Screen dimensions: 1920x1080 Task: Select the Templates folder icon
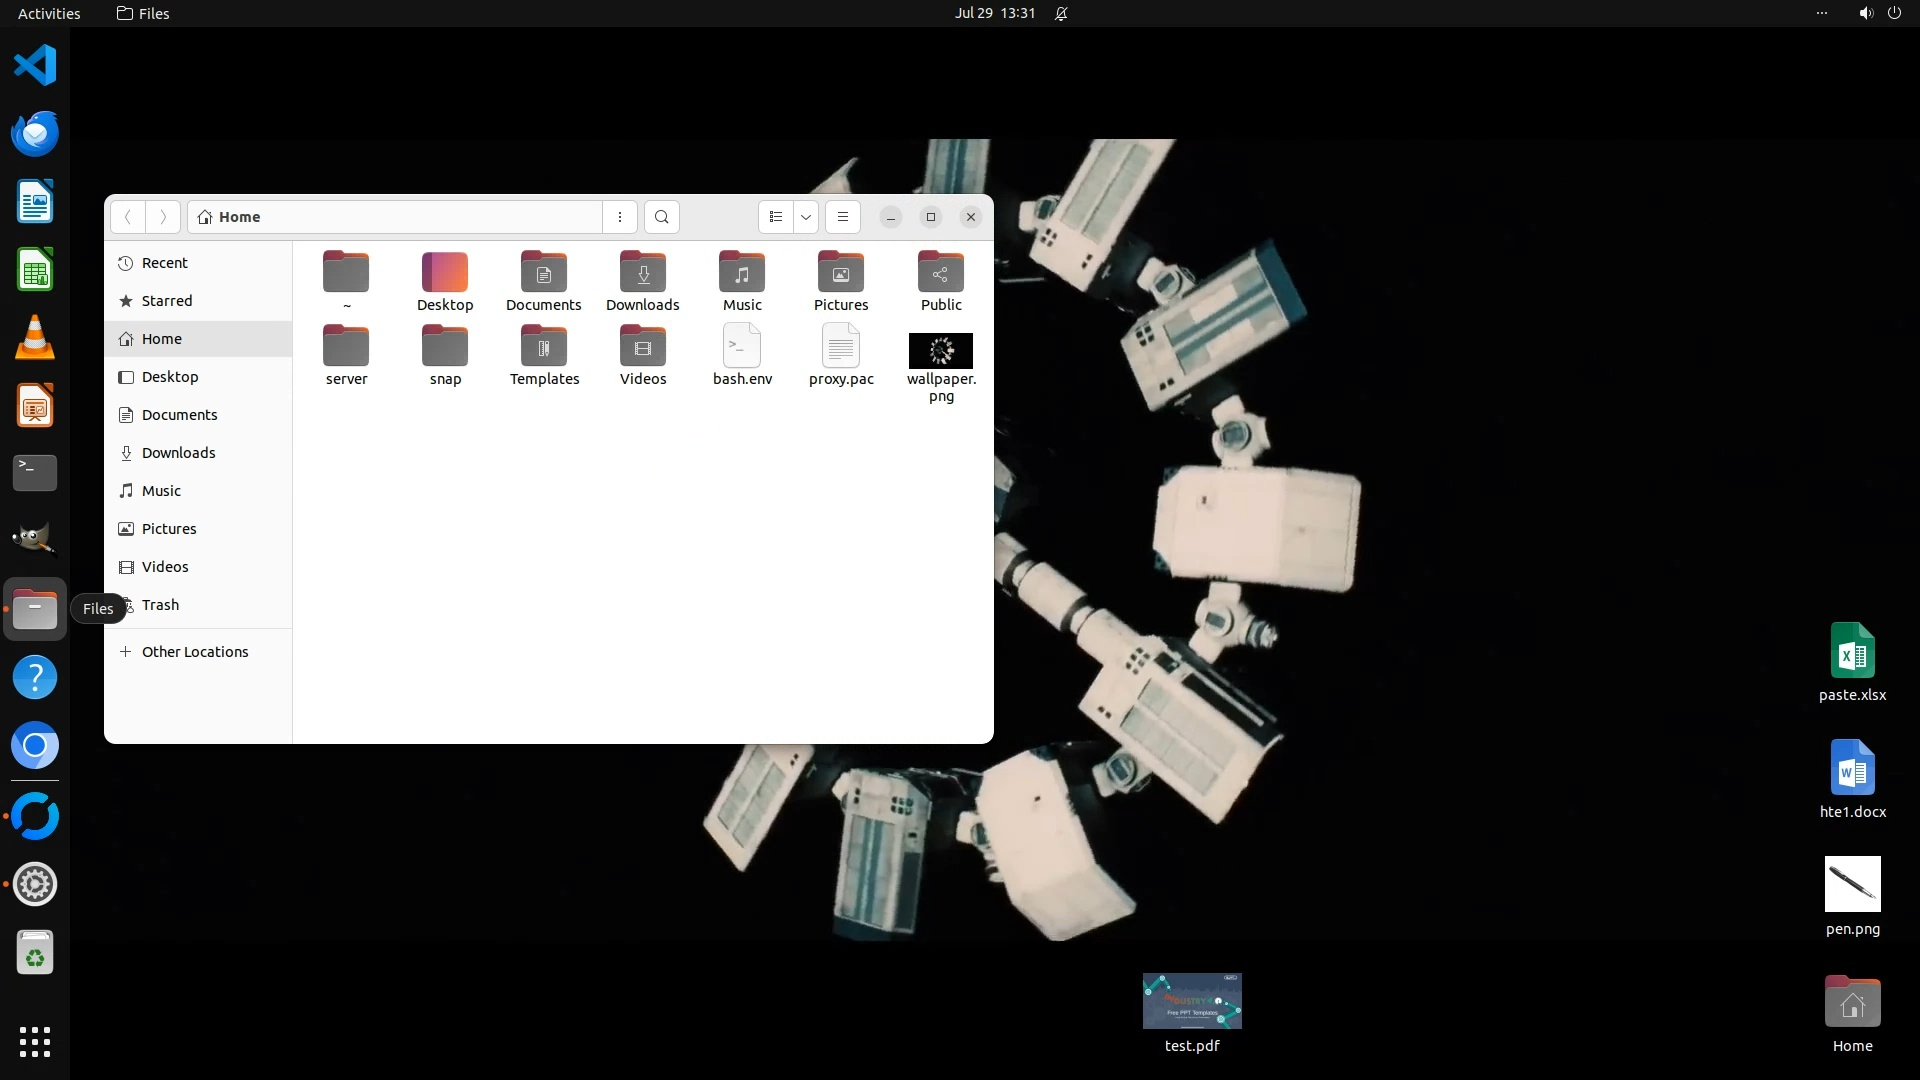[544, 347]
